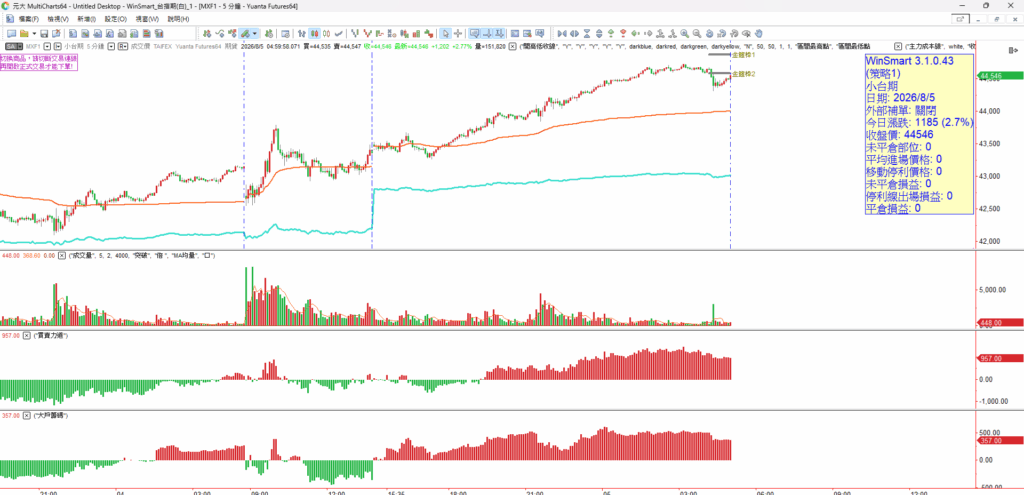
Task: Select the hand pan tool icon
Action: click(x=759, y=33)
